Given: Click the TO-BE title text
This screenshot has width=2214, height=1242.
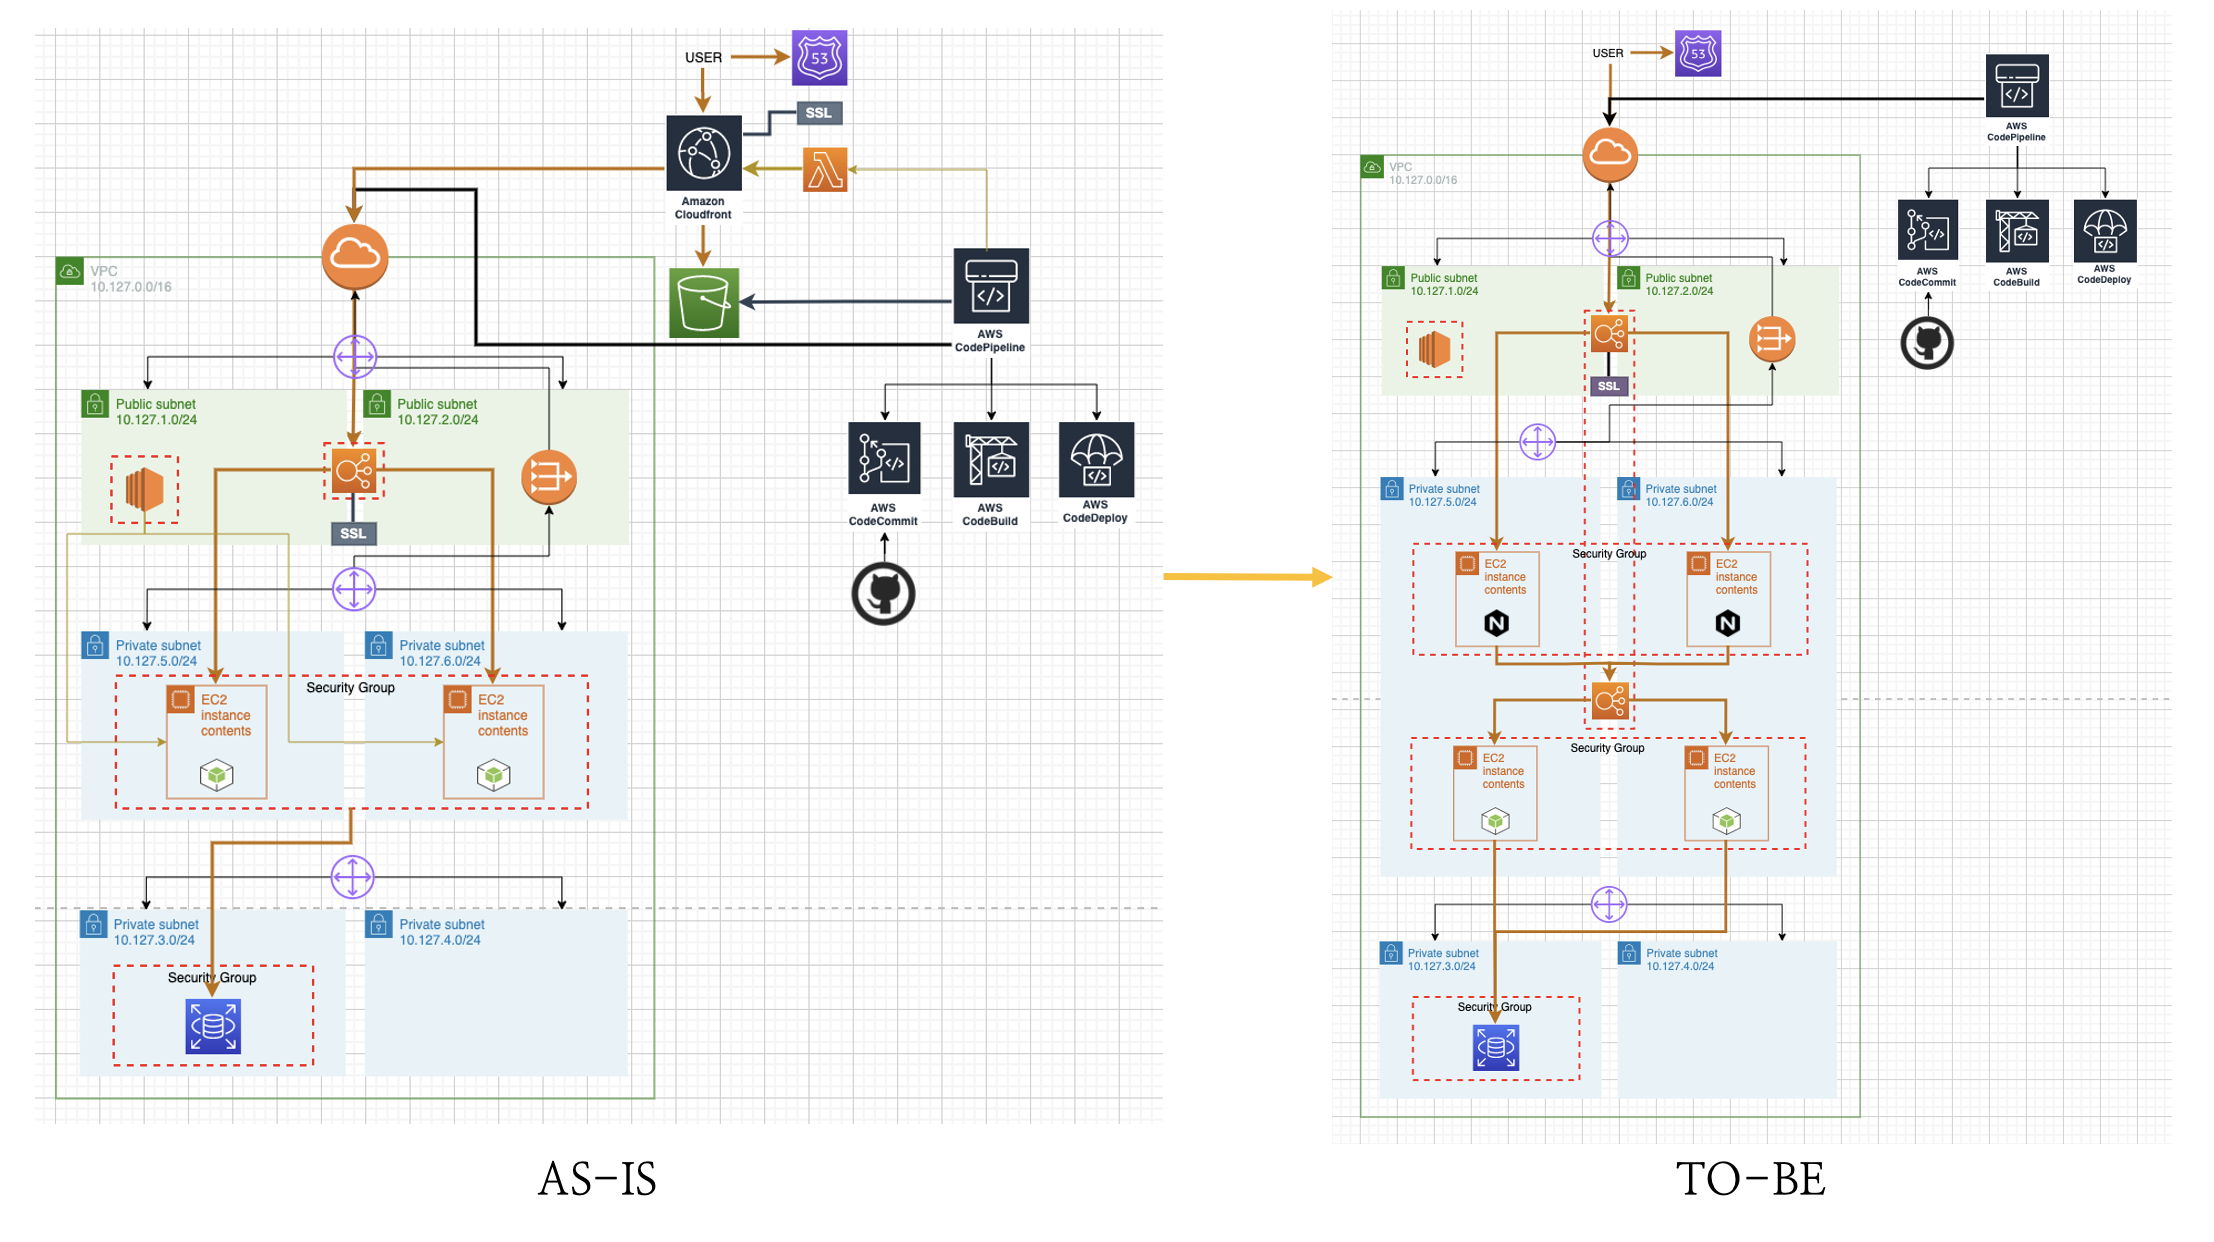Looking at the screenshot, I should tap(1750, 1179).
